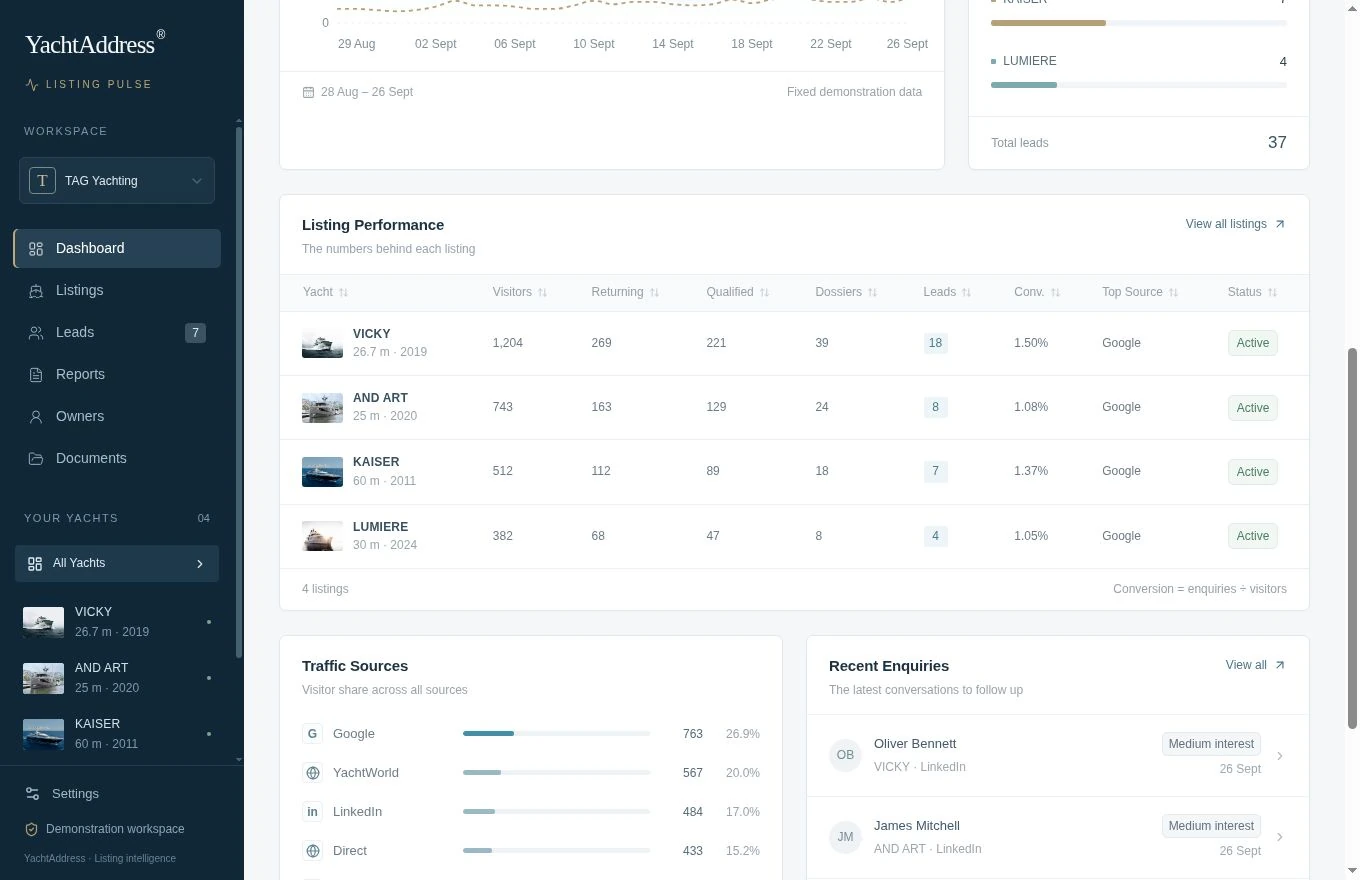
Task: Click LUMIERE thumbnail in the listing table
Action: 322,536
